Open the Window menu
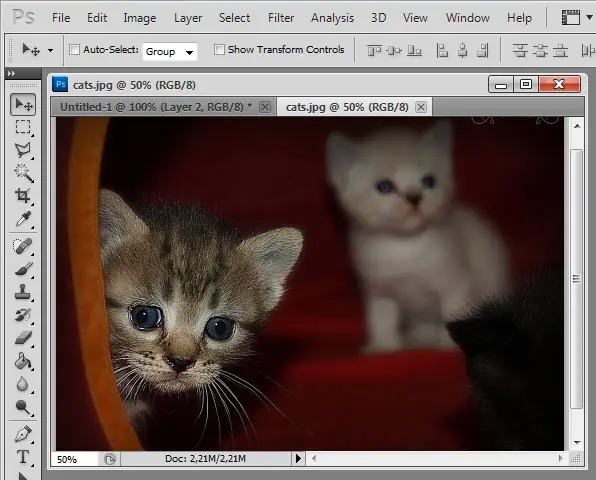 tap(468, 18)
